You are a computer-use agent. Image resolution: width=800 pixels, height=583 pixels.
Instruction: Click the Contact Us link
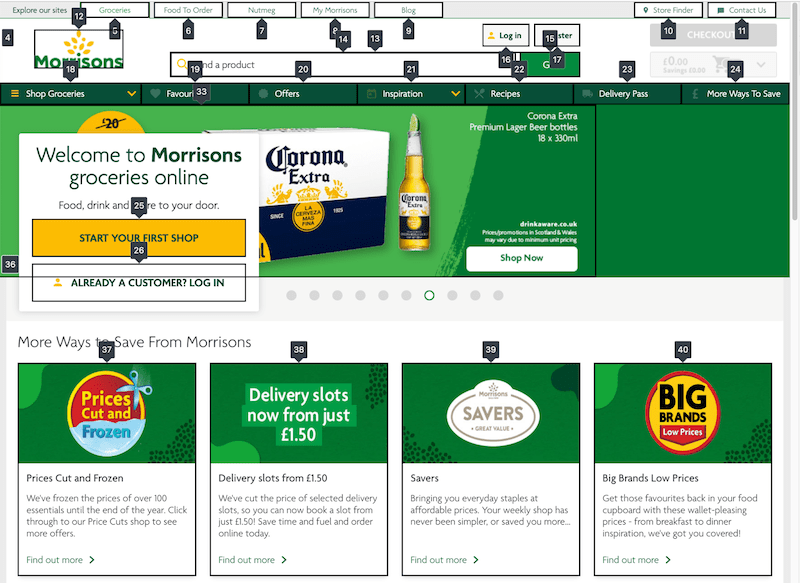742,10
